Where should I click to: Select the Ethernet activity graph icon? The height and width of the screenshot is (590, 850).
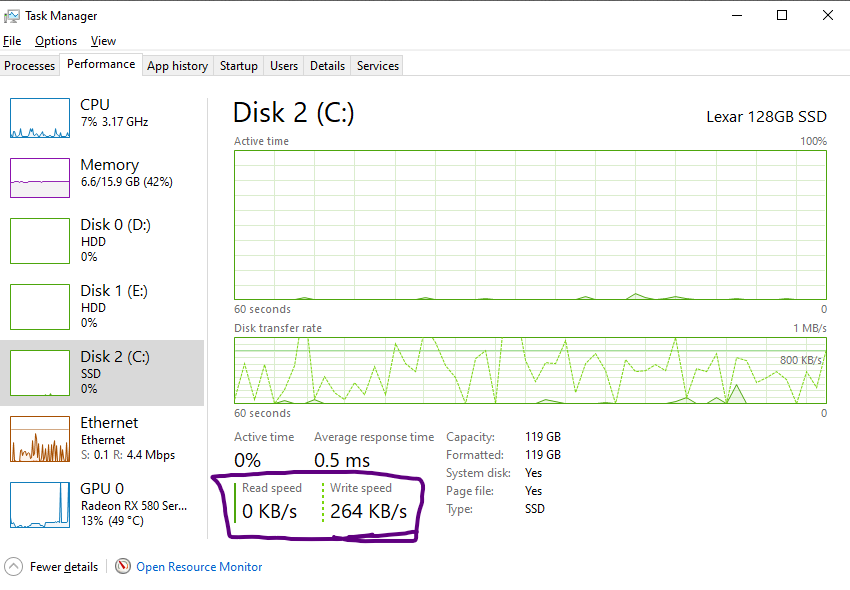pyautogui.click(x=39, y=439)
